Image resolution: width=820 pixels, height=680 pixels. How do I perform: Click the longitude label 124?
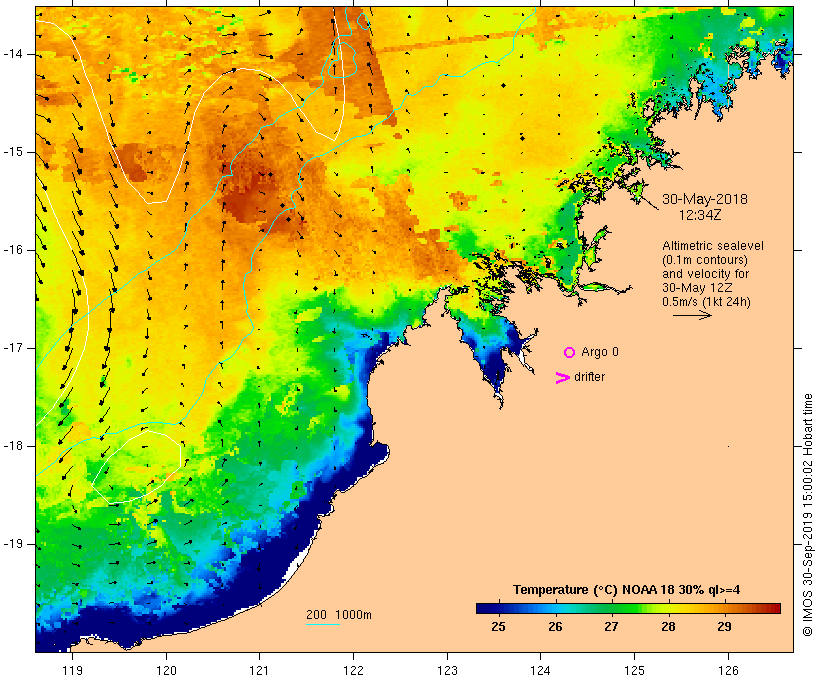(x=540, y=671)
